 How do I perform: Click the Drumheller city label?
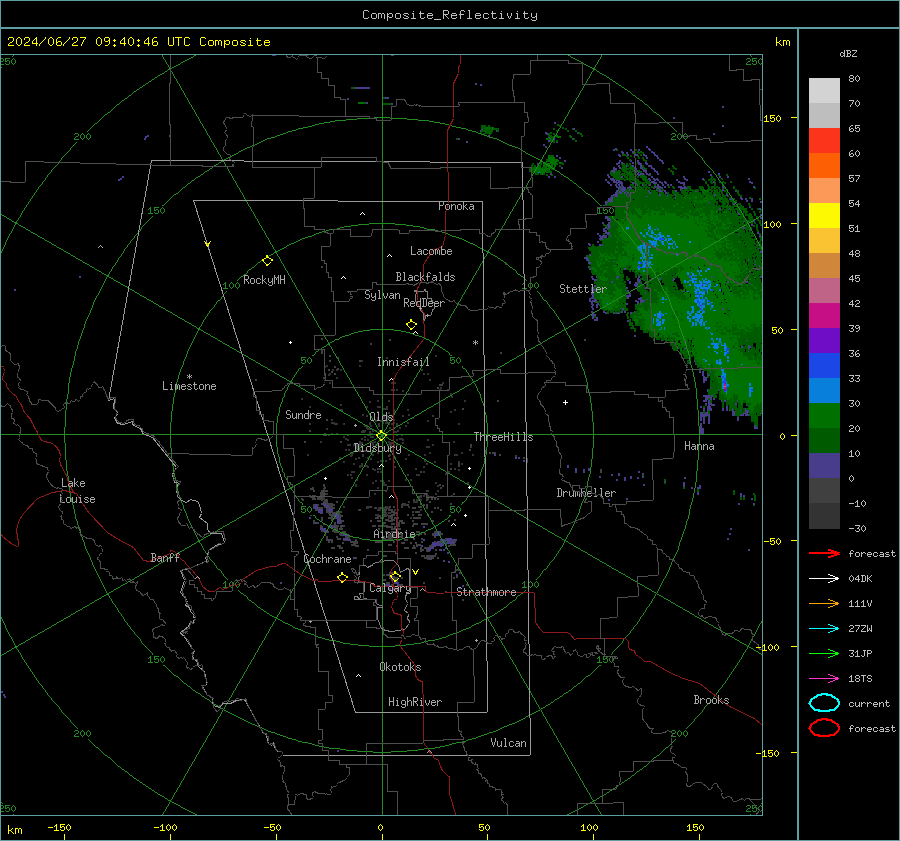pyautogui.click(x=586, y=493)
